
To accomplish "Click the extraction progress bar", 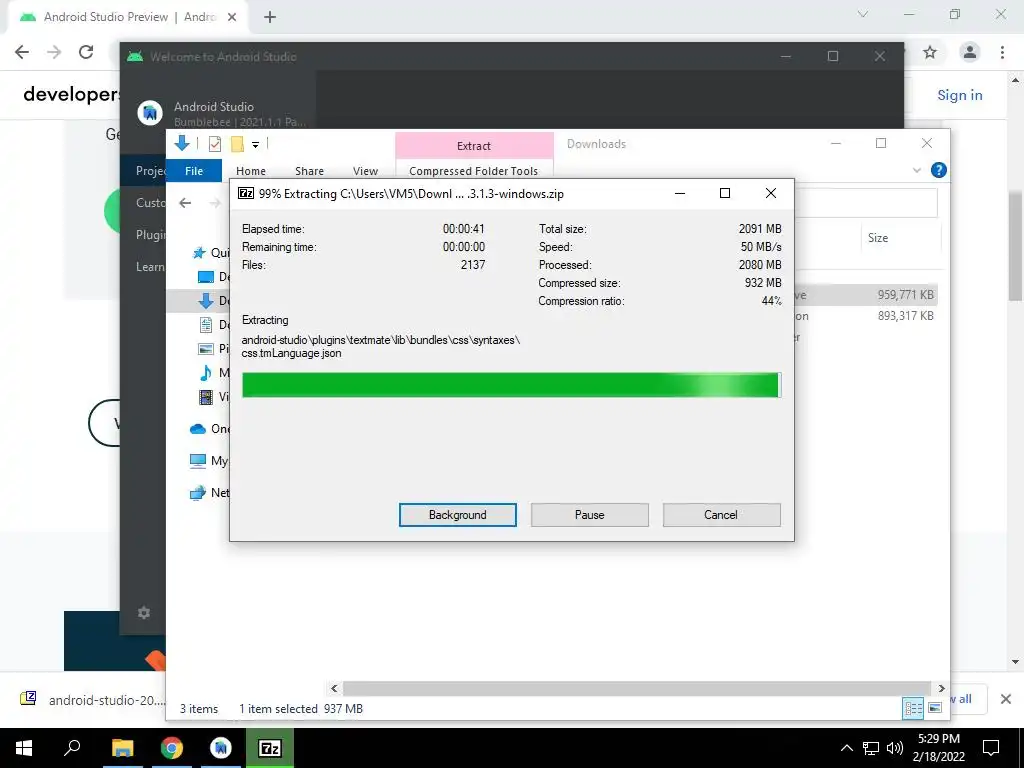I will (511, 385).
